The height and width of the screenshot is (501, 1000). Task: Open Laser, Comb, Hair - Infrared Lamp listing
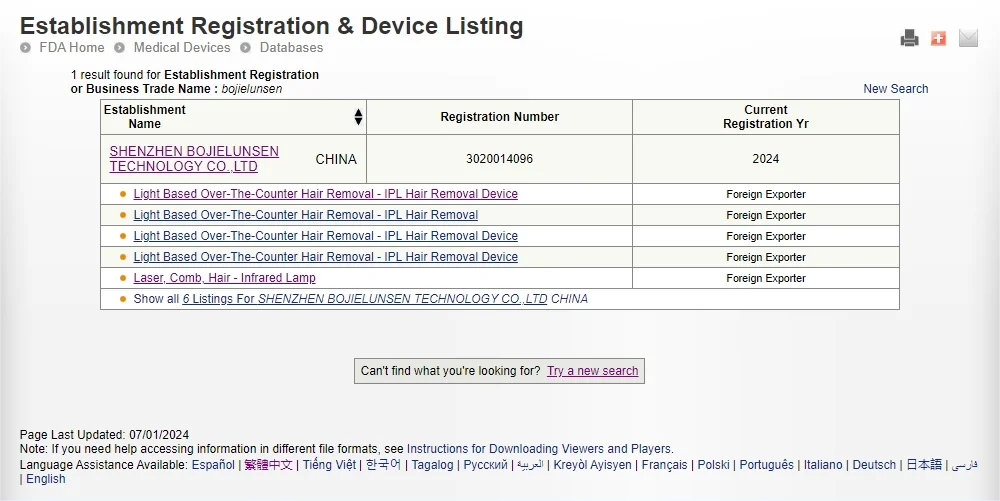pyautogui.click(x=224, y=278)
